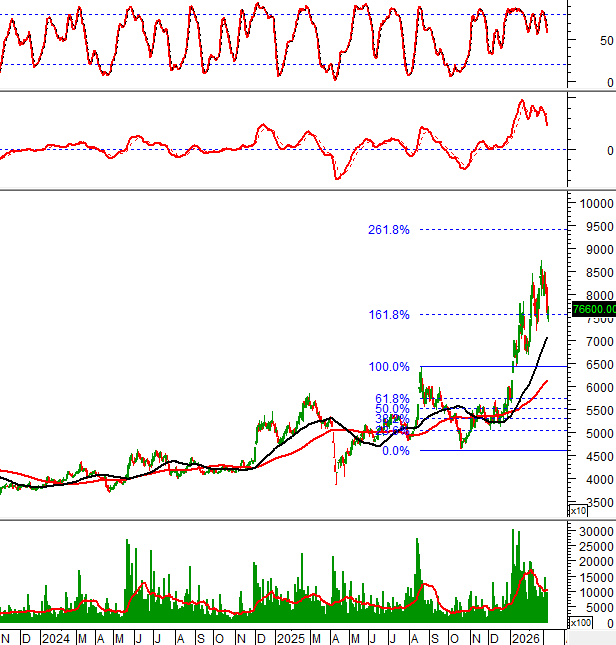The height and width of the screenshot is (645, 616).
Task: Click the 0.0% Fibonacci base label
Action: [x=396, y=451]
